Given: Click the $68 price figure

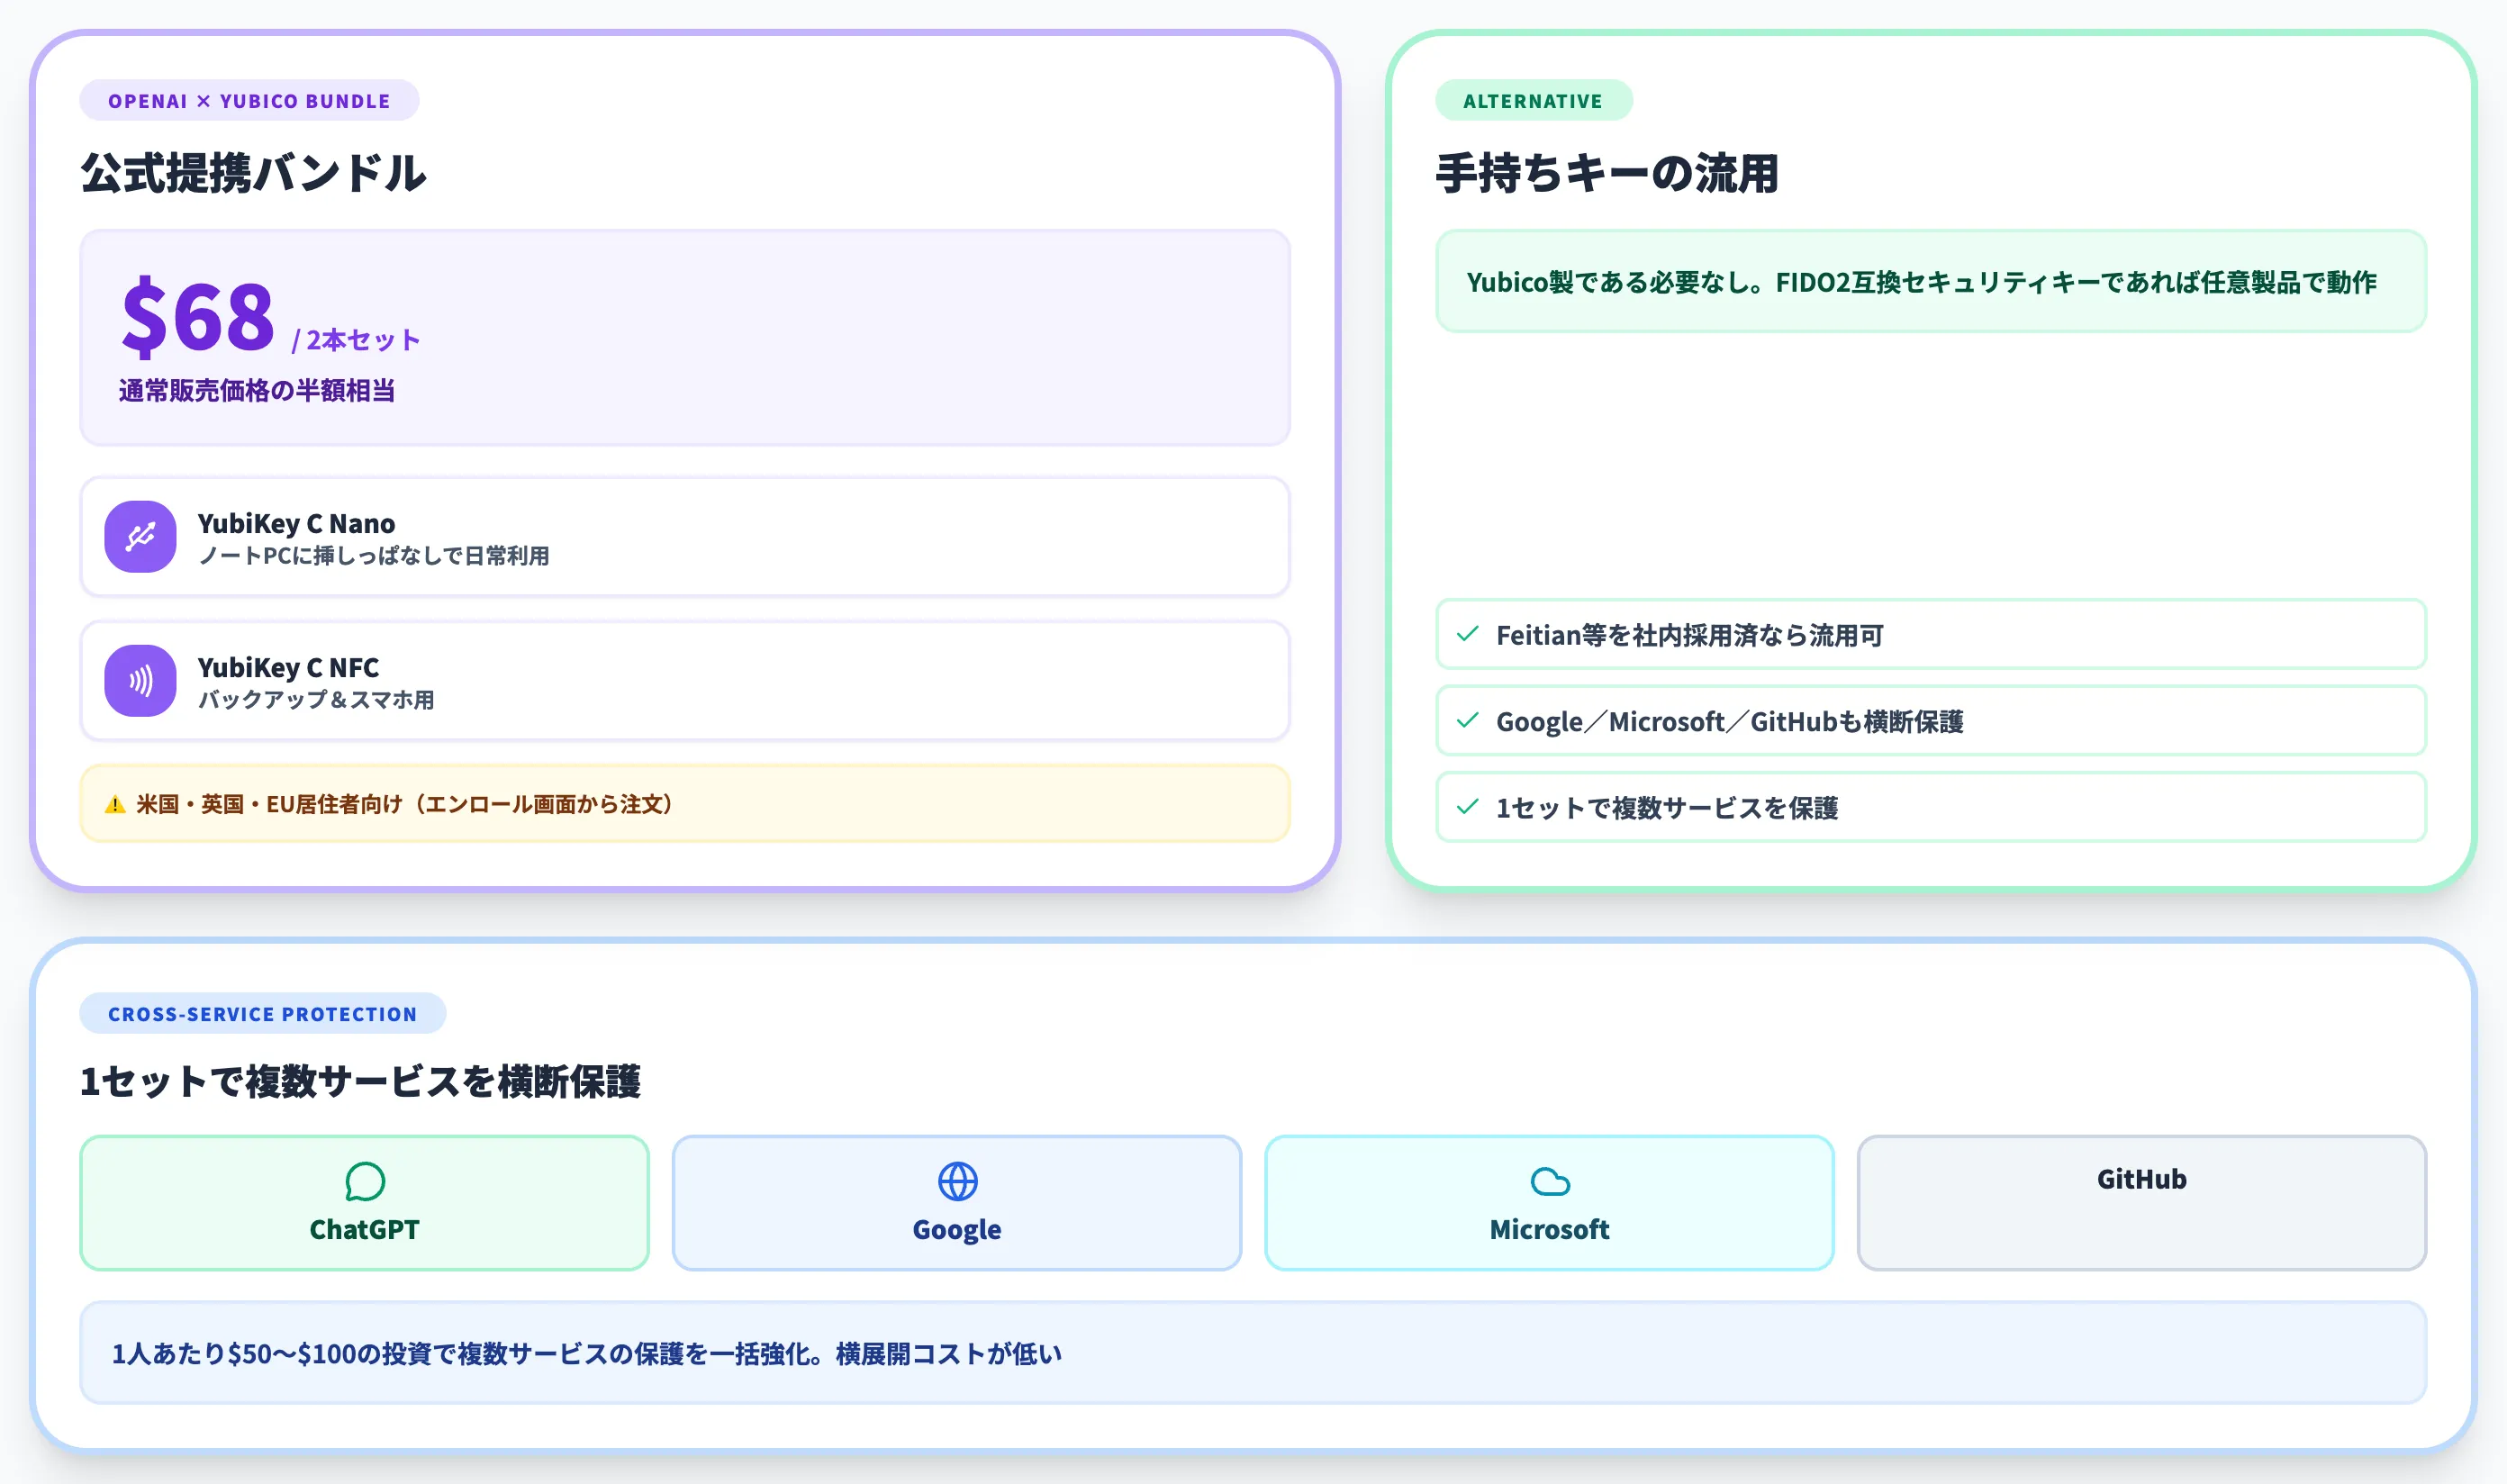Looking at the screenshot, I should point(198,317).
